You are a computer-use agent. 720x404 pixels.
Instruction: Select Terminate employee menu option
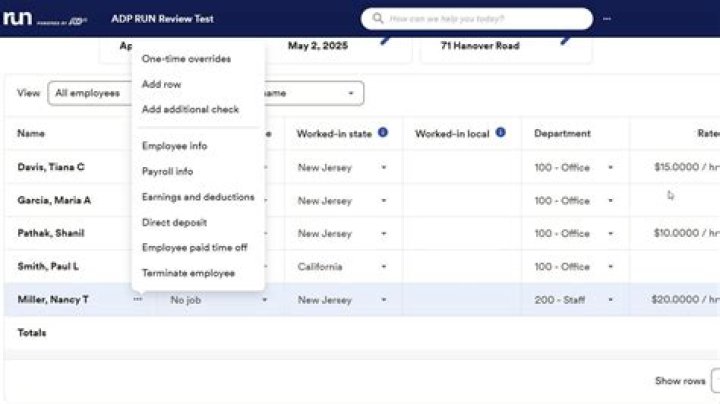pyautogui.click(x=188, y=273)
